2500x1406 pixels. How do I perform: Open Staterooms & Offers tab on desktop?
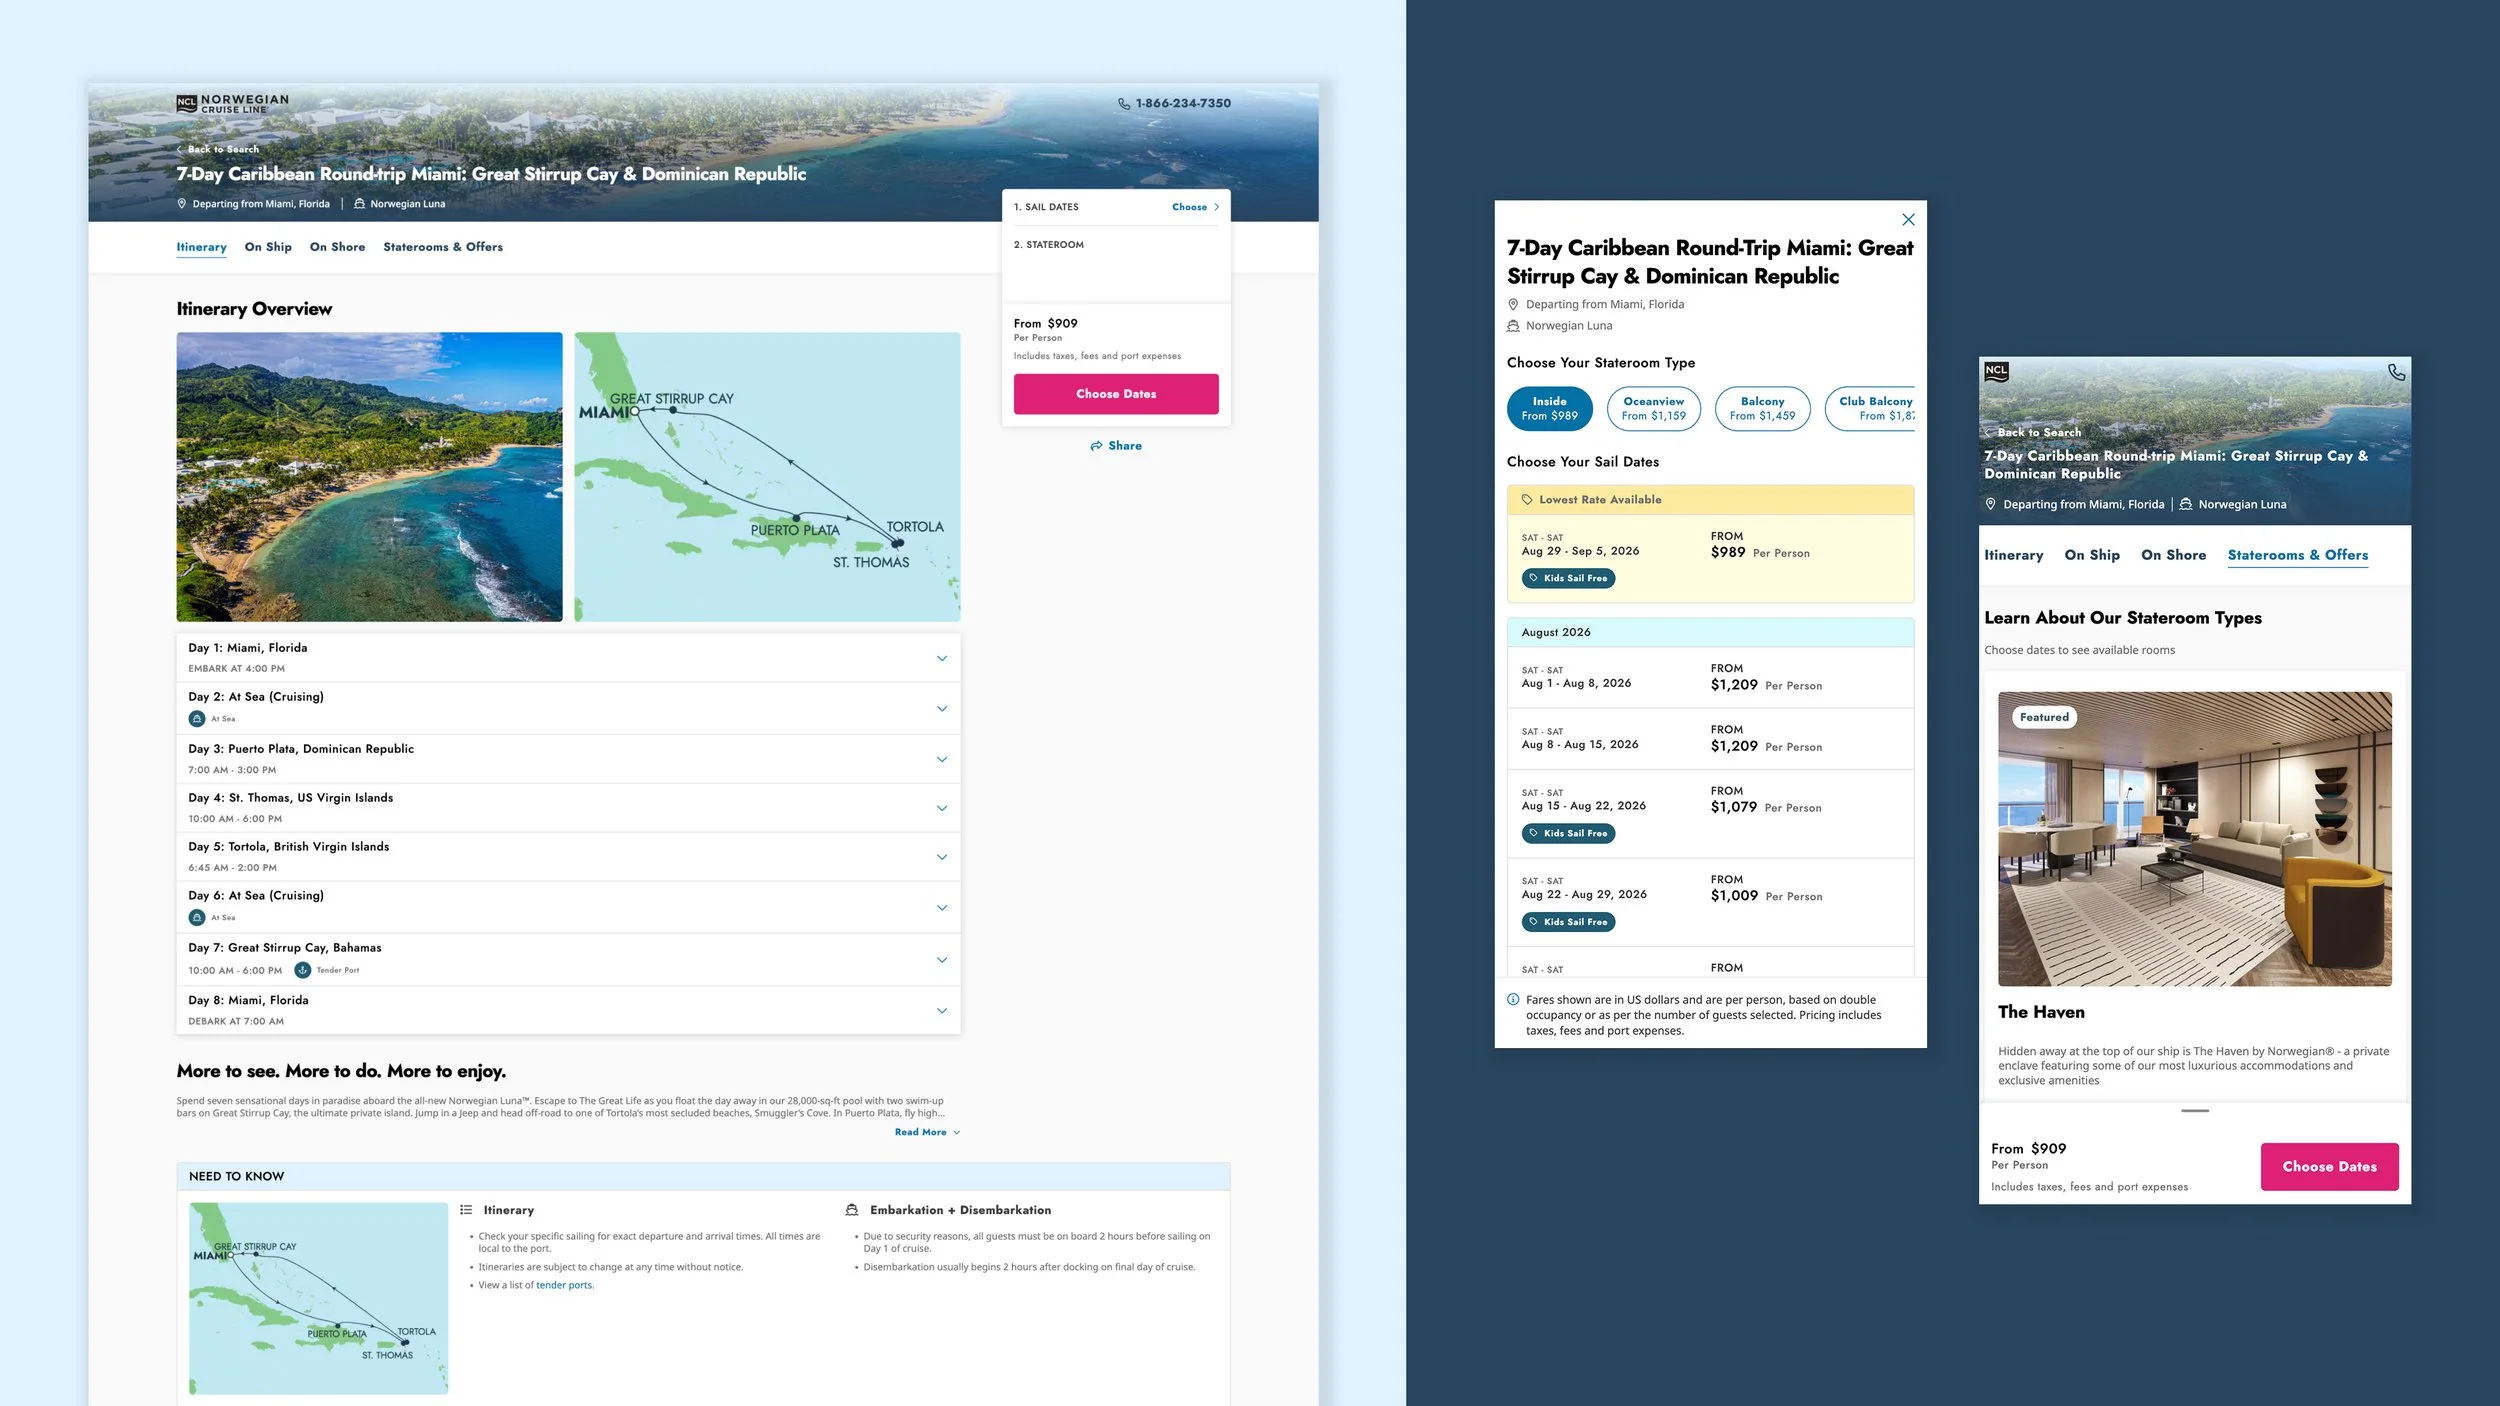[x=442, y=247]
